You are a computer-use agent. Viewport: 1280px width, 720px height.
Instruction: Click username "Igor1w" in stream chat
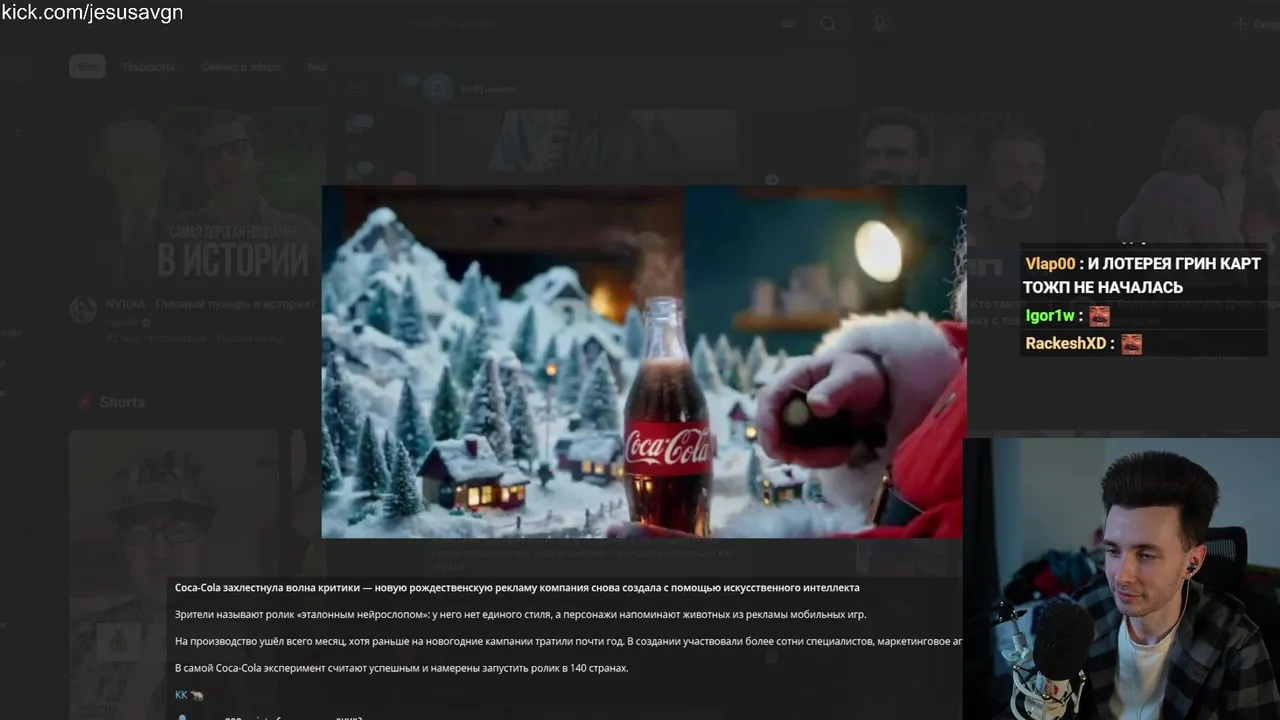(x=1050, y=316)
